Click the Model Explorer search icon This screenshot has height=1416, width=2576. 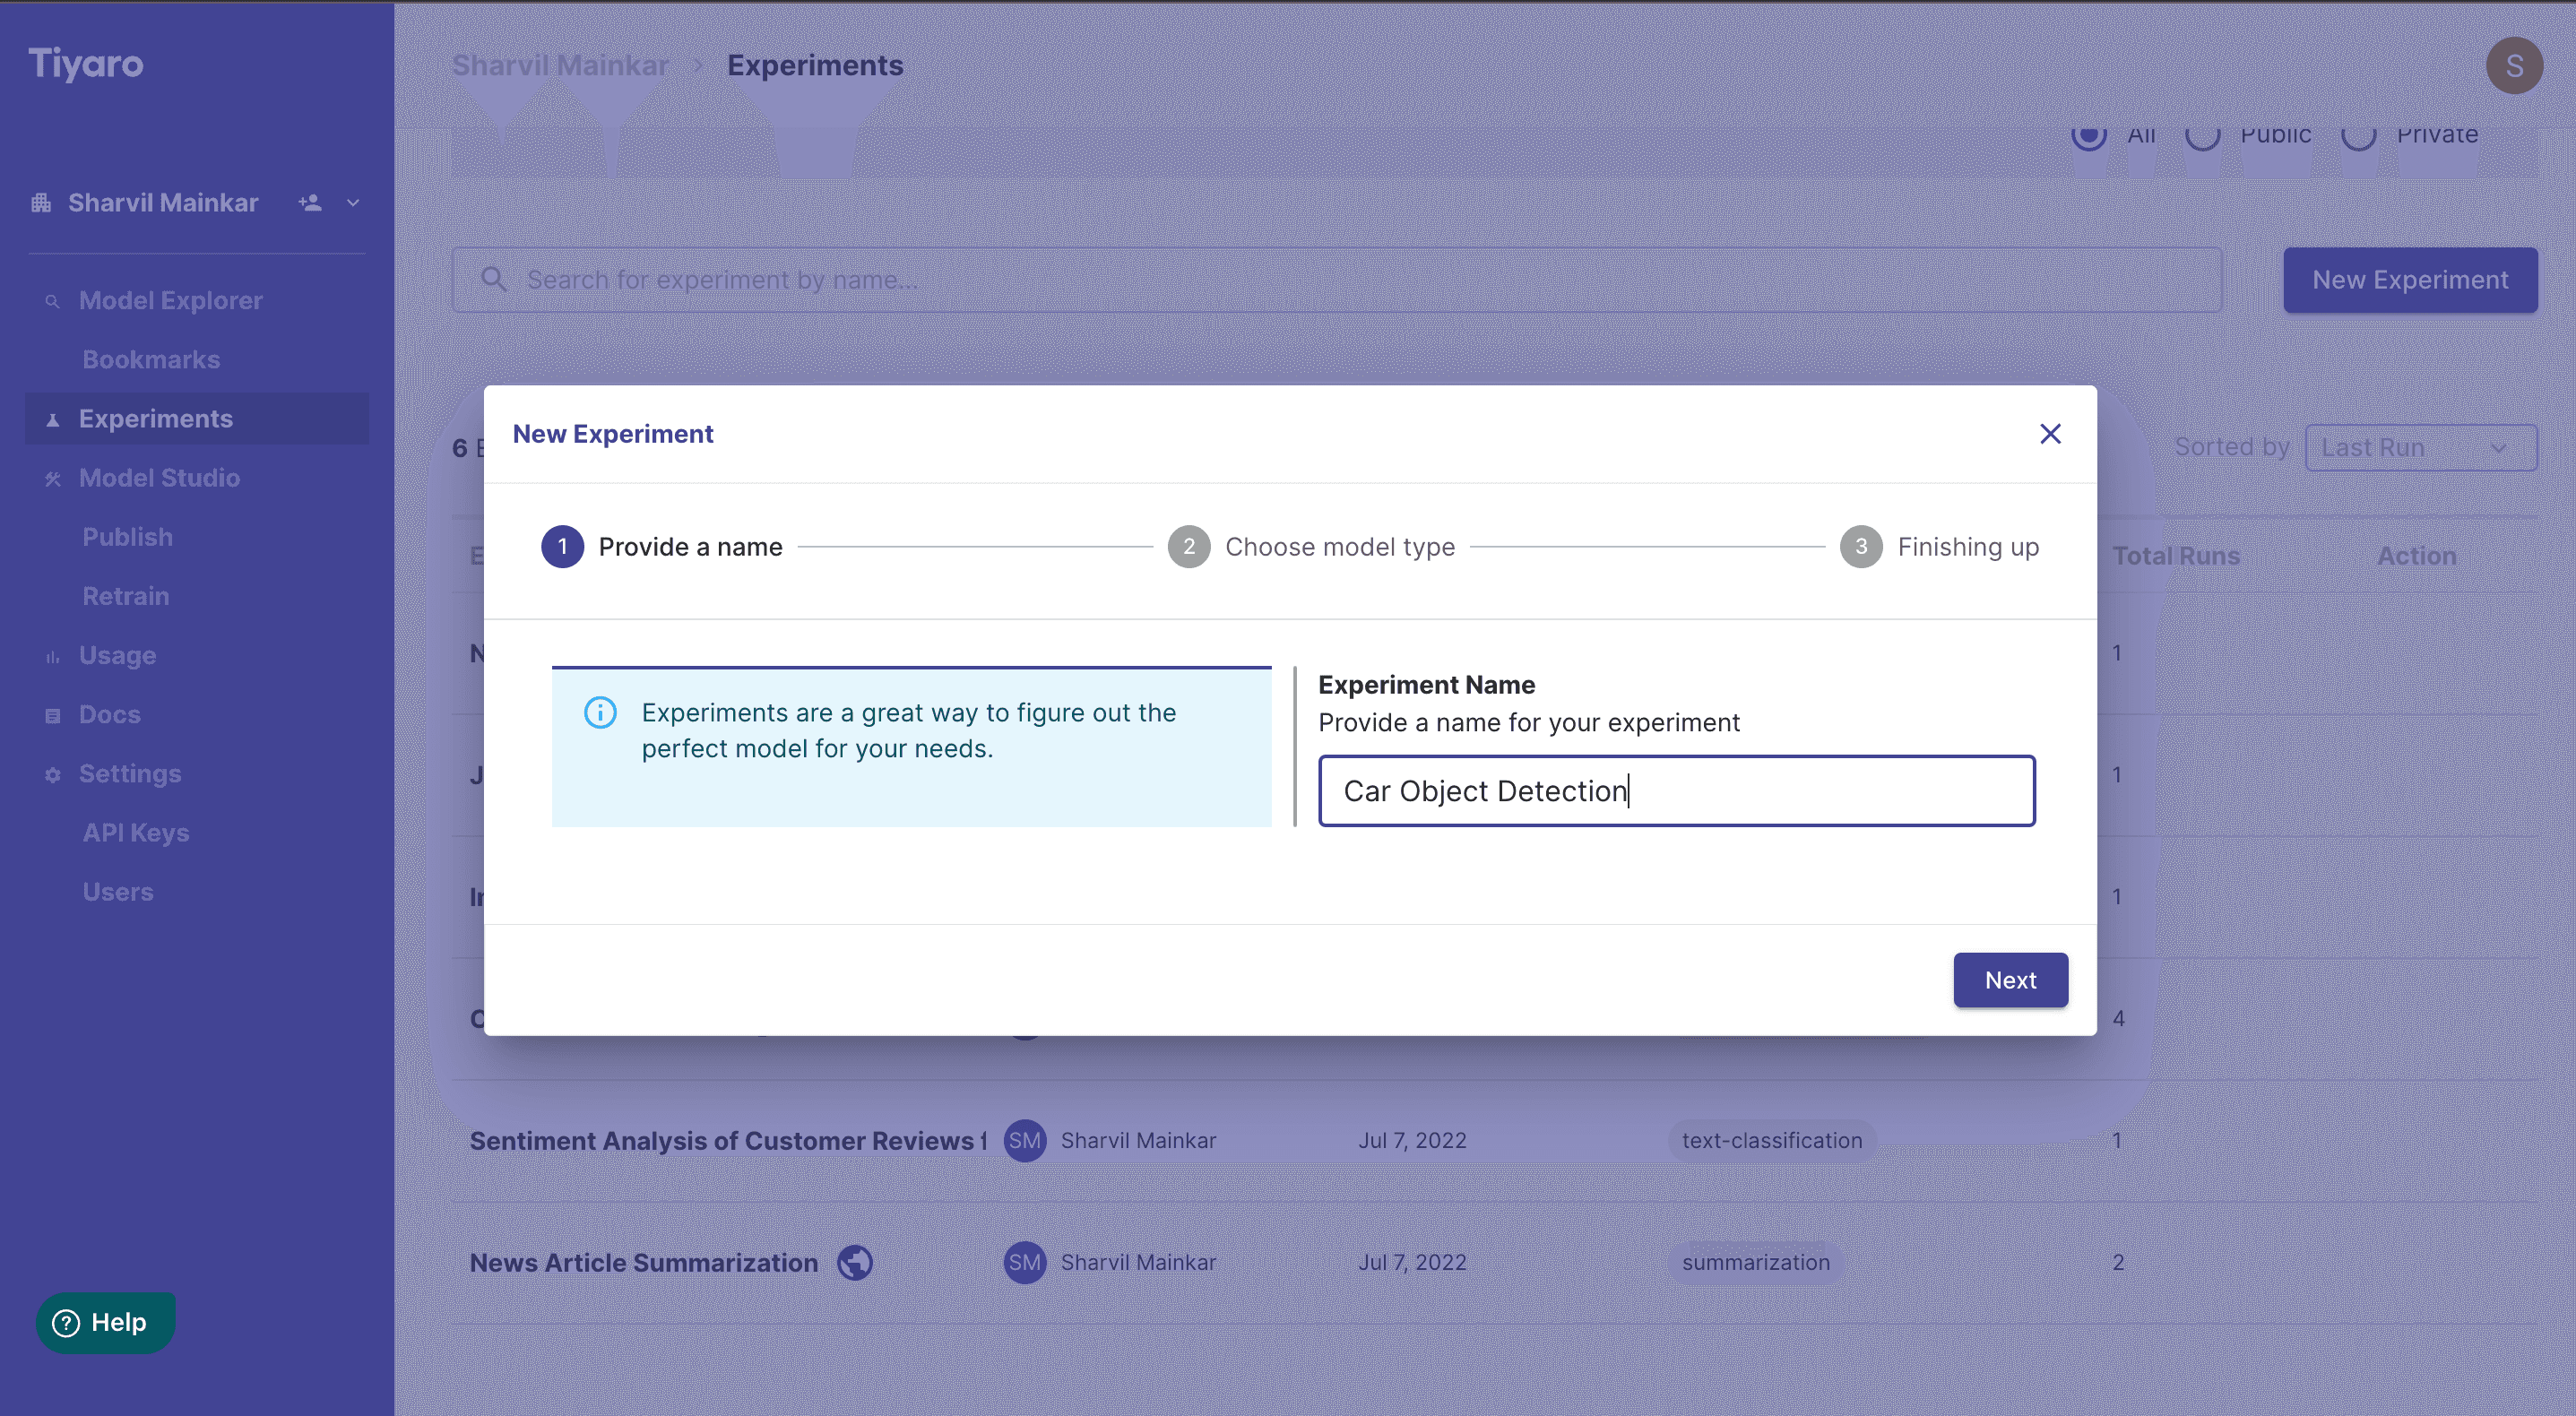52,301
